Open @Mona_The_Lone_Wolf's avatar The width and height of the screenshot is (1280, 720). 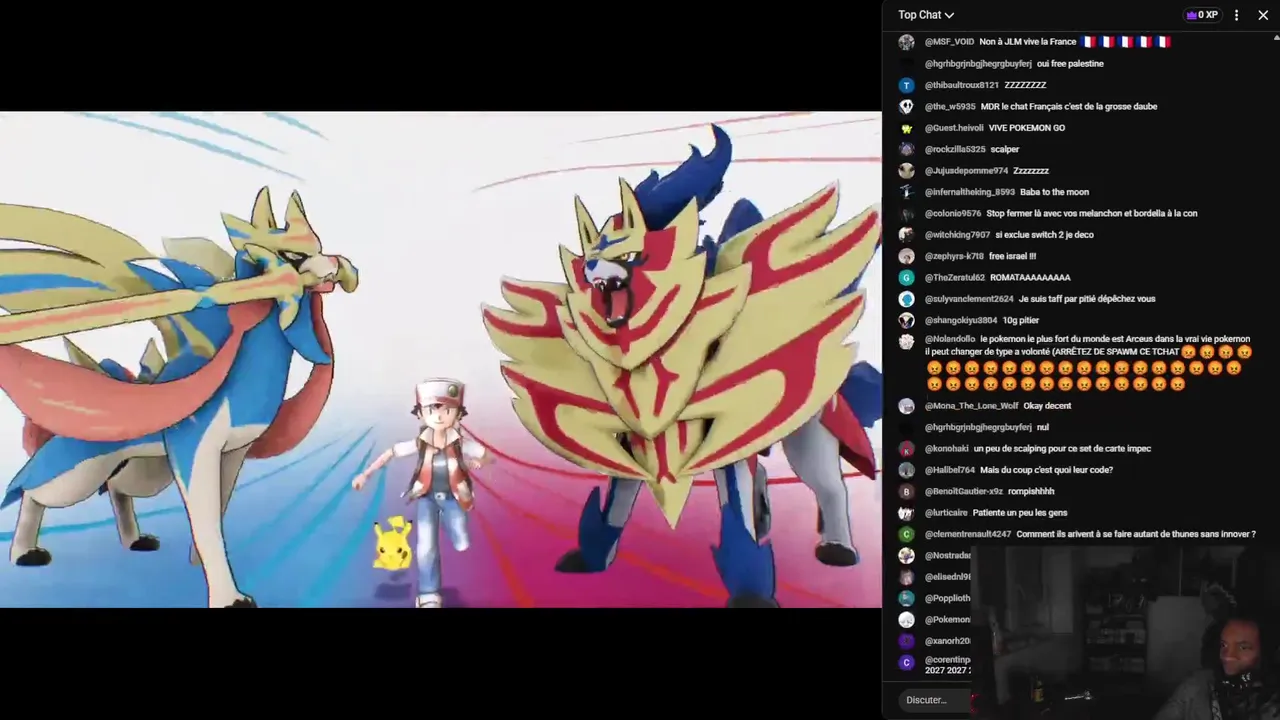906,406
